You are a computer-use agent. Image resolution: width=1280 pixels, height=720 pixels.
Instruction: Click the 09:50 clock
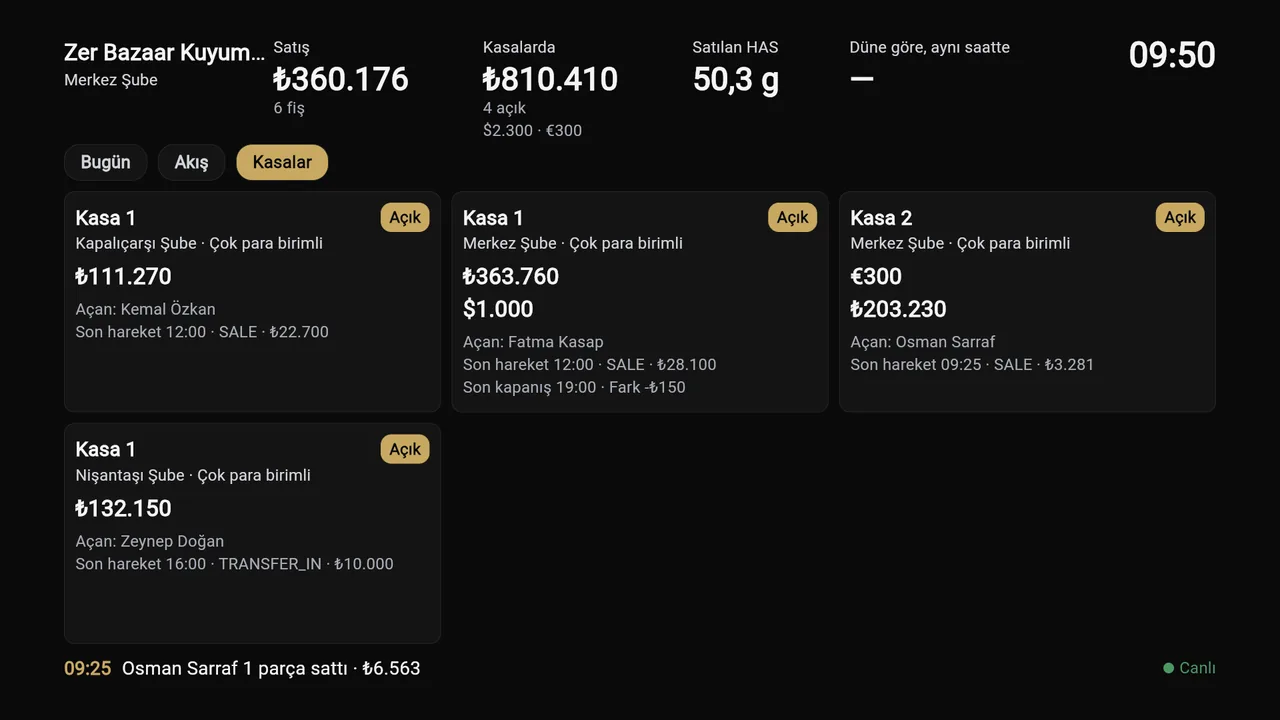coord(1172,55)
